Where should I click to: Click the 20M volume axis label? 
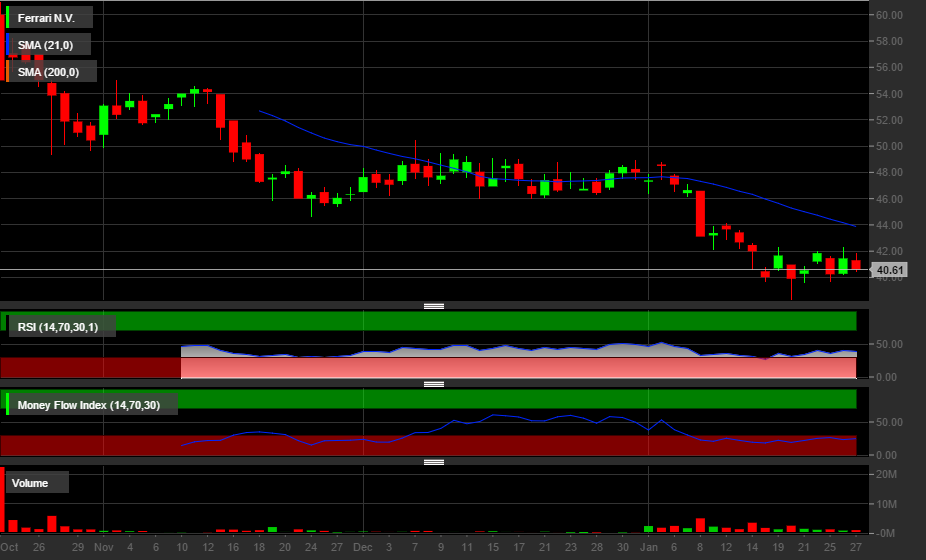pyautogui.click(x=886, y=474)
